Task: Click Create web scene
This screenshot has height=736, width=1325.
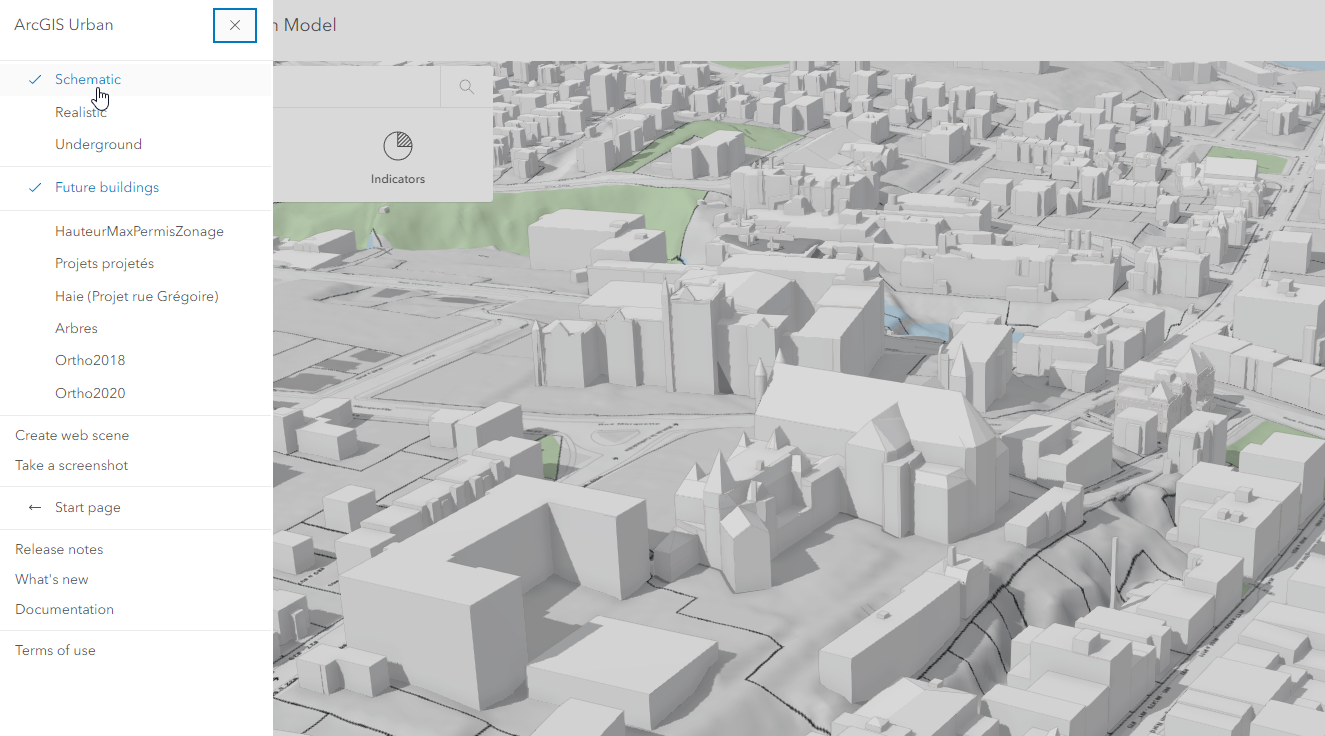Action: click(x=71, y=435)
